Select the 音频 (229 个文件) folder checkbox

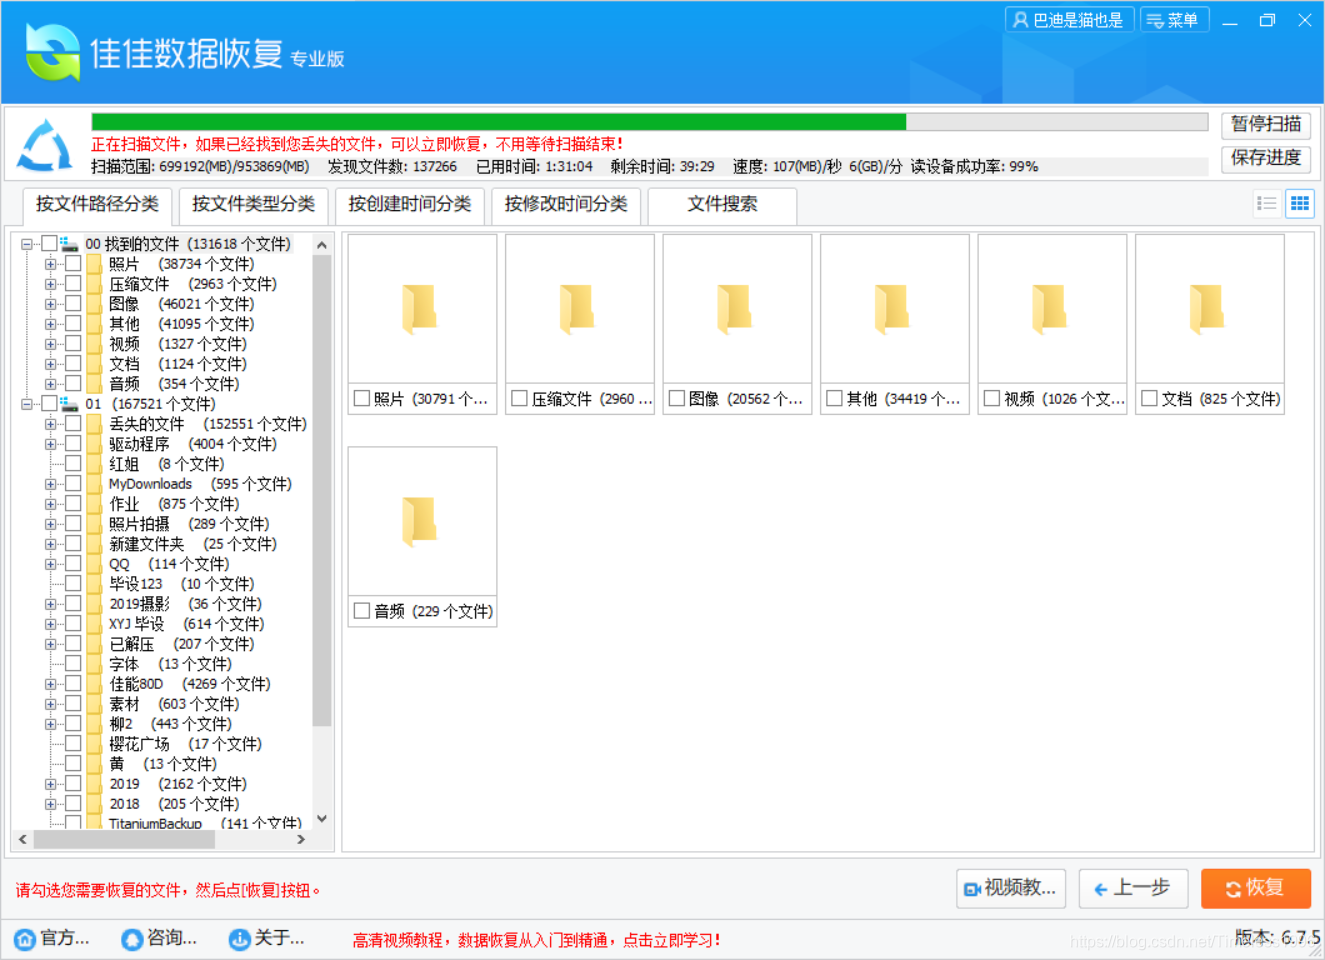(x=362, y=611)
